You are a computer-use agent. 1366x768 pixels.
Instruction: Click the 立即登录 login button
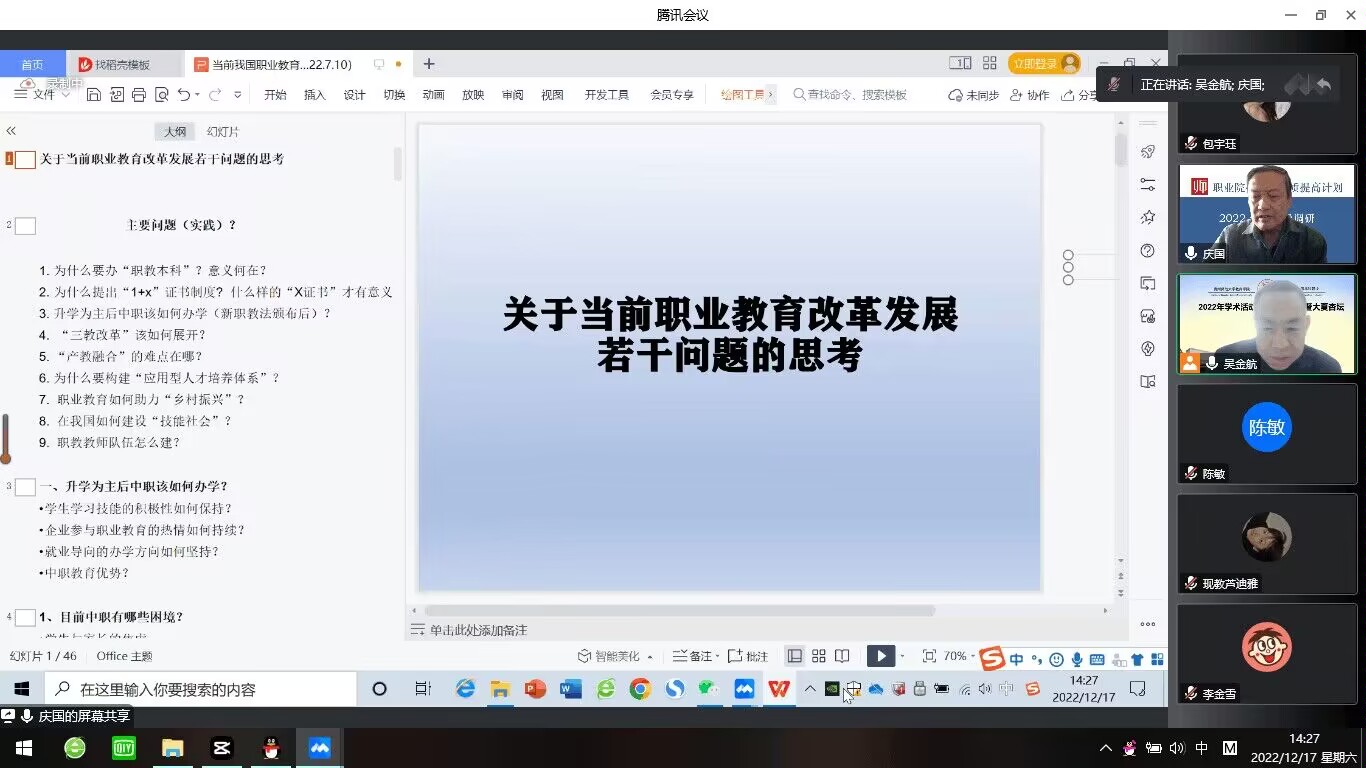pyautogui.click(x=1044, y=63)
